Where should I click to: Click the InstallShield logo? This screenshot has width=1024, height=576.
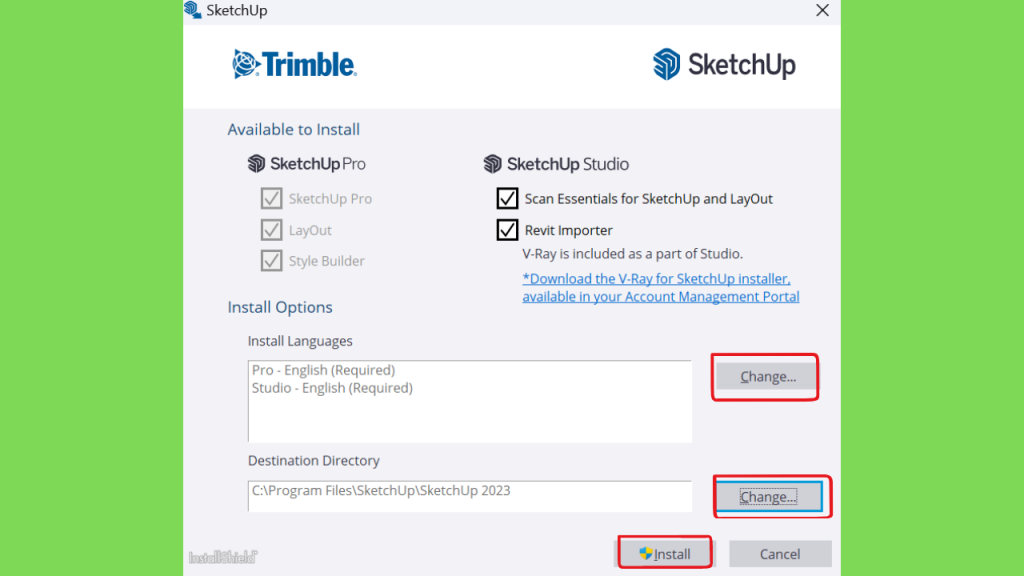click(x=223, y=557)
